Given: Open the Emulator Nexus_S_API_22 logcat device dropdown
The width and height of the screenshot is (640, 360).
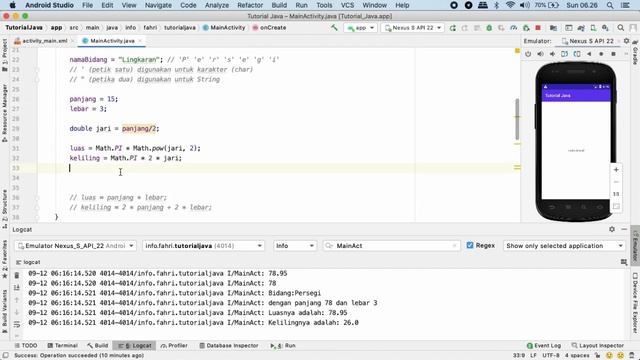Looking at the screenshot, I should pos(75,246).
